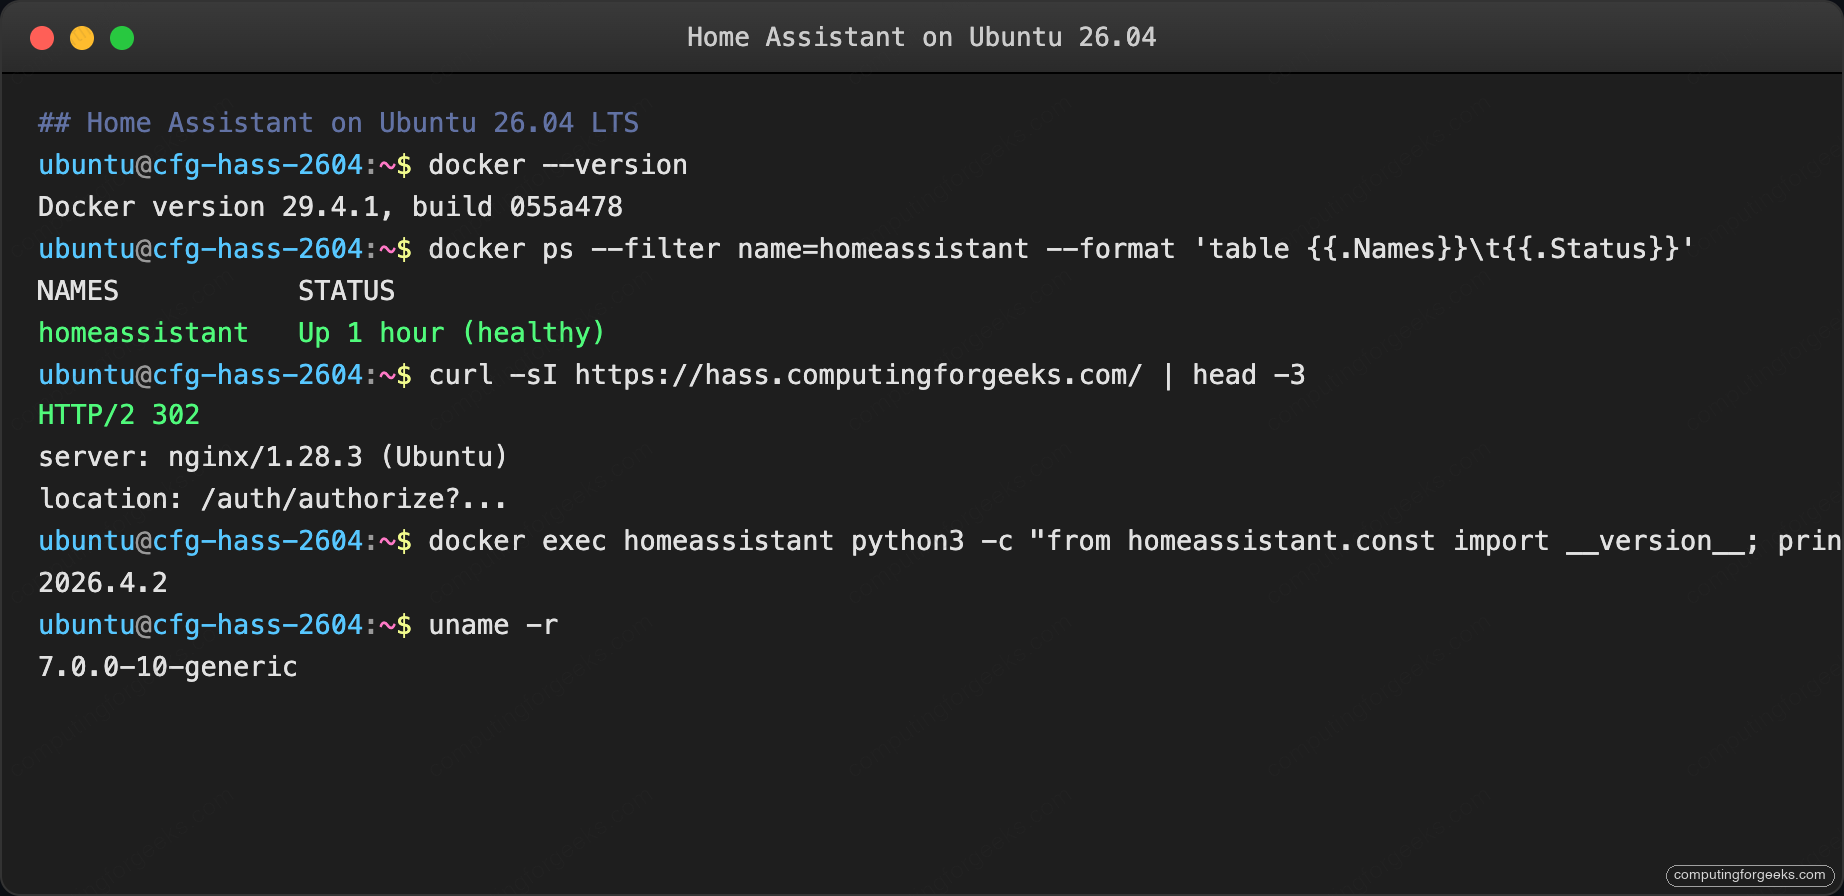
Task: Click 'location: /auth/authorize?...' line
Action: pos(273,499)
